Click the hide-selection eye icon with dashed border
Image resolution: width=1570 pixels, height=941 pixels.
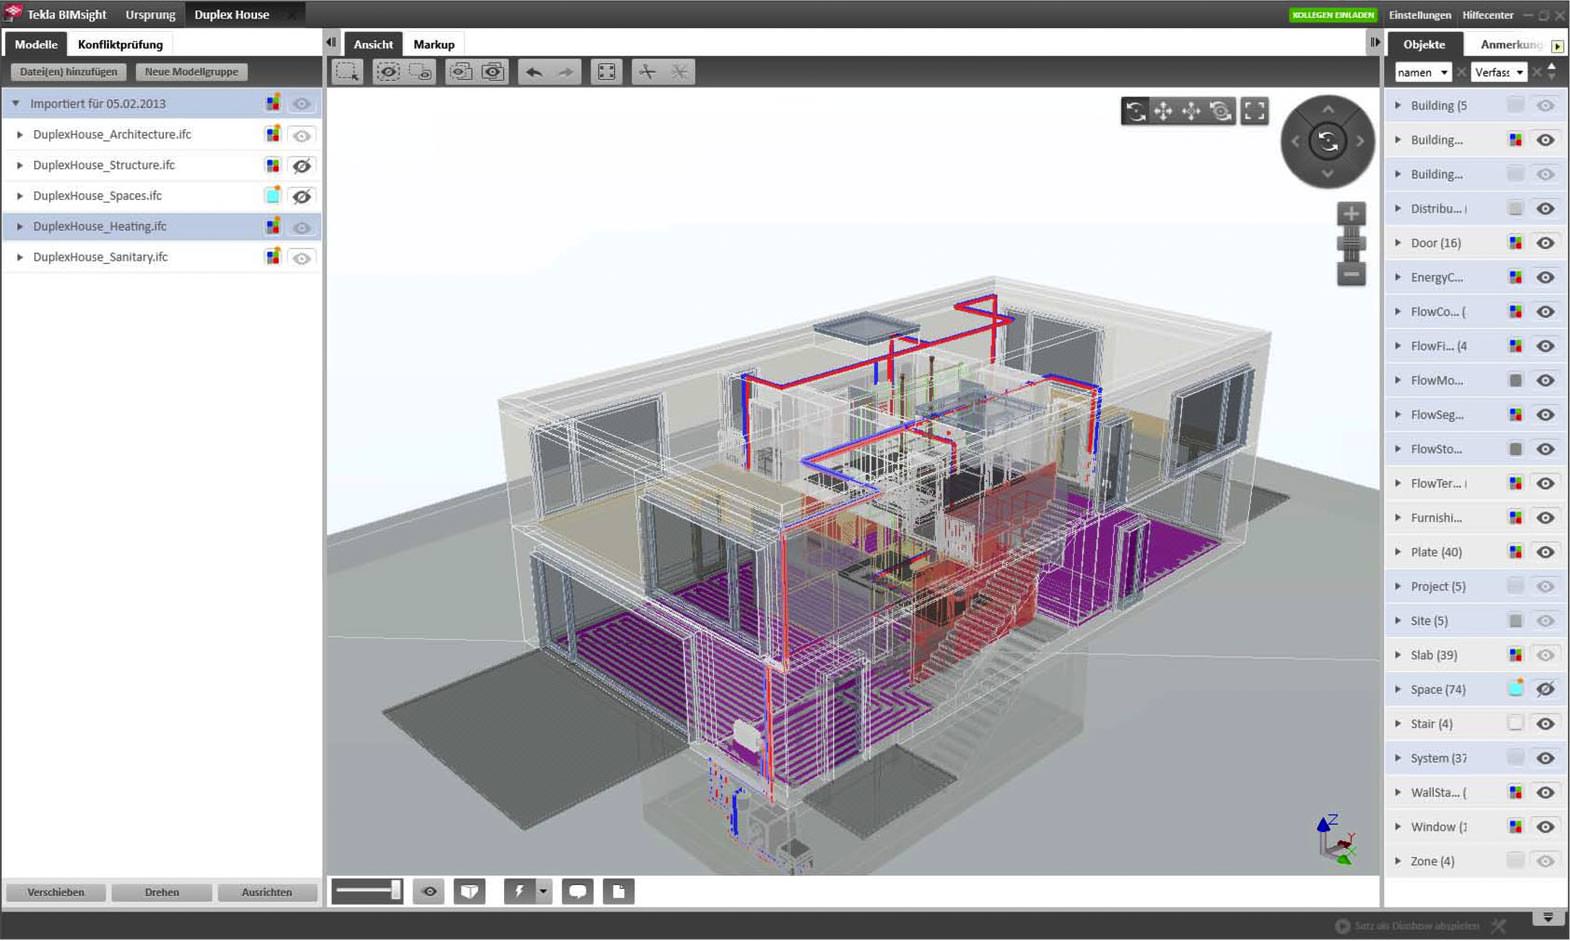coord(388,72)
